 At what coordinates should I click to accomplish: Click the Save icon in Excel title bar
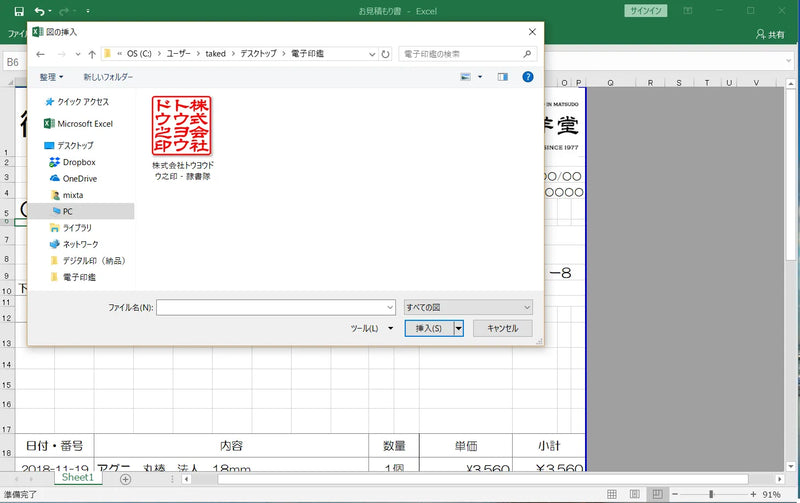pyautogui.click(x=19, y=11)
